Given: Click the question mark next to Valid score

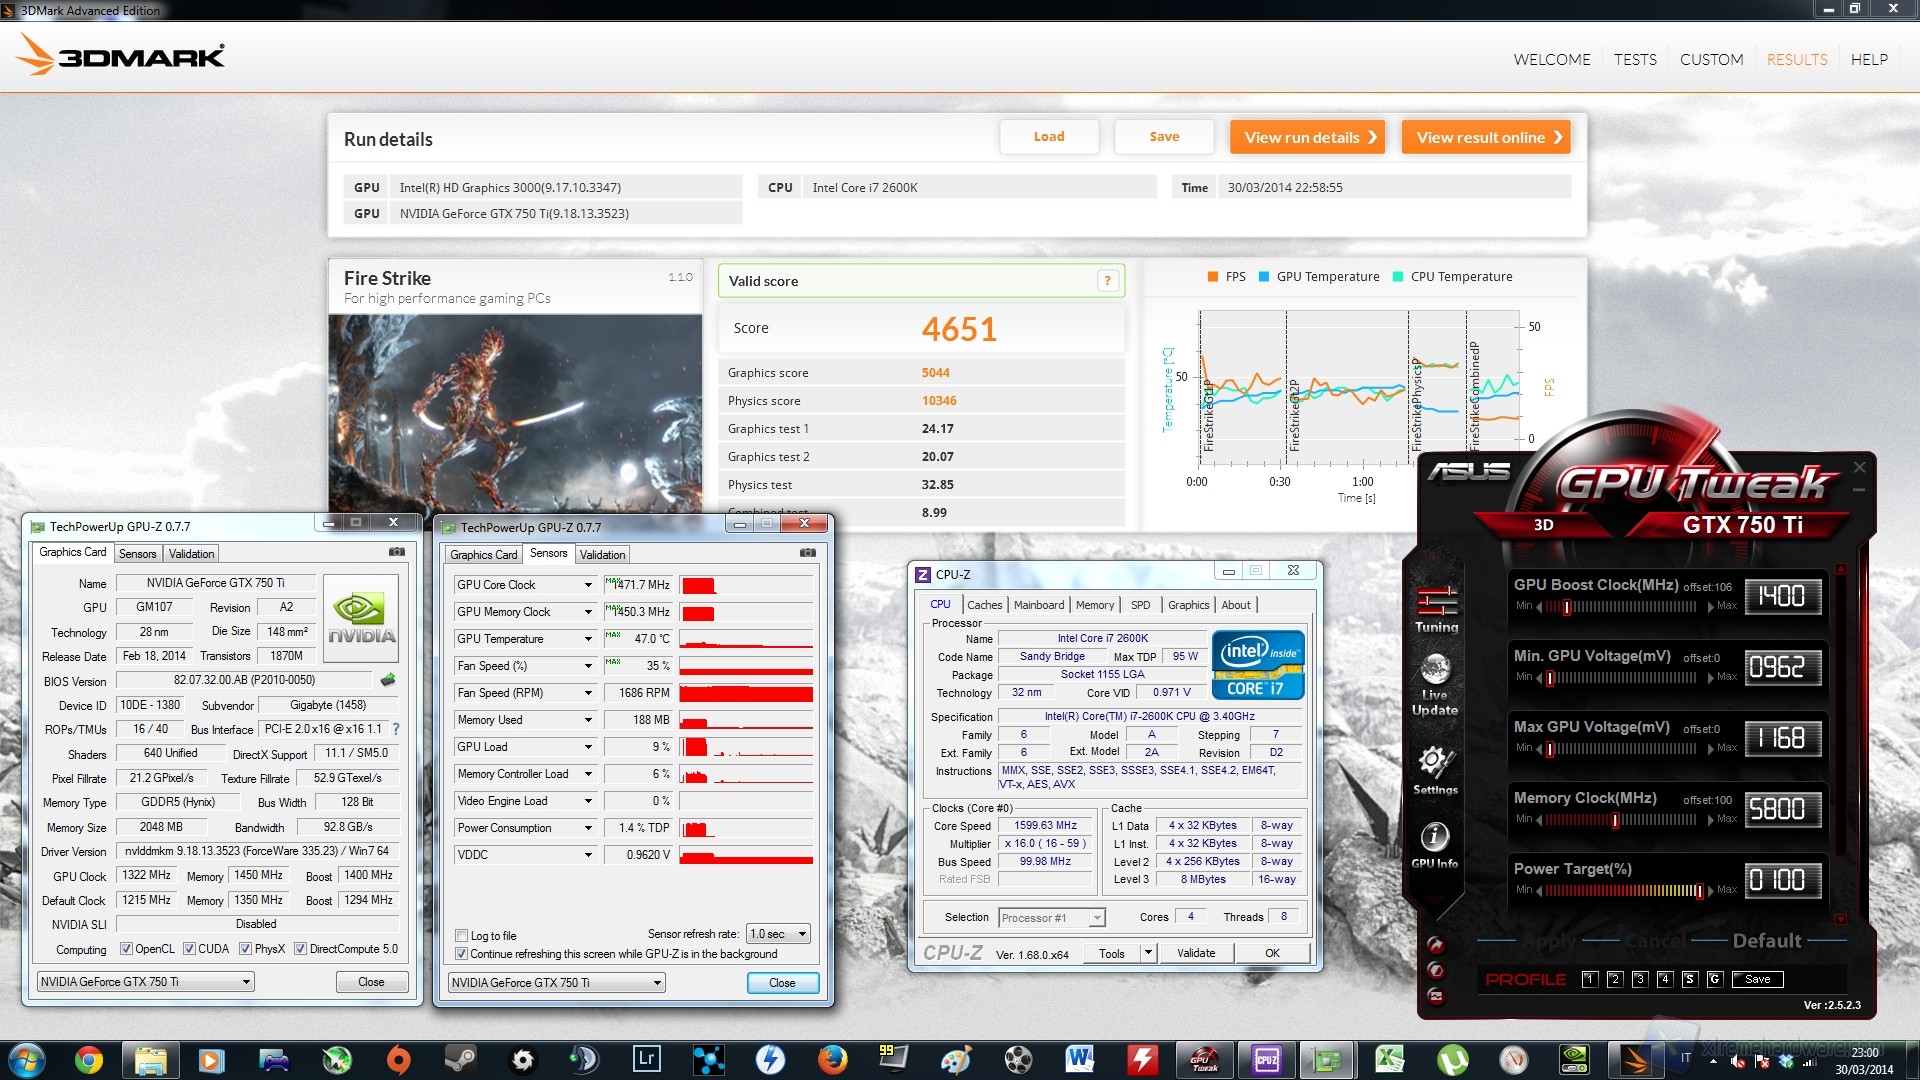Looking at the screenshot, I should 1107,281.
